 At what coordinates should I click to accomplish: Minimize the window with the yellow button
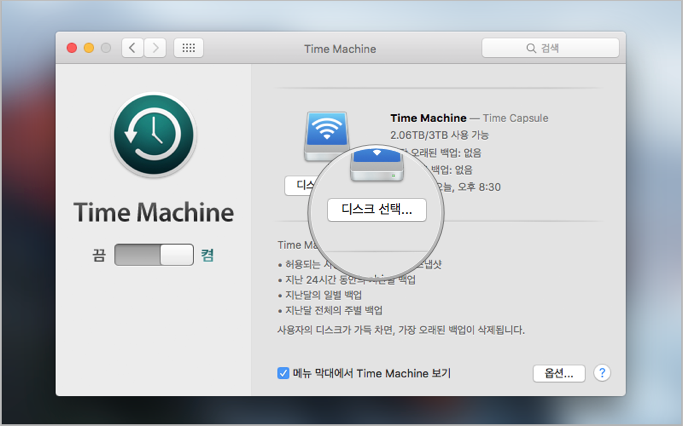pos(89,48)
